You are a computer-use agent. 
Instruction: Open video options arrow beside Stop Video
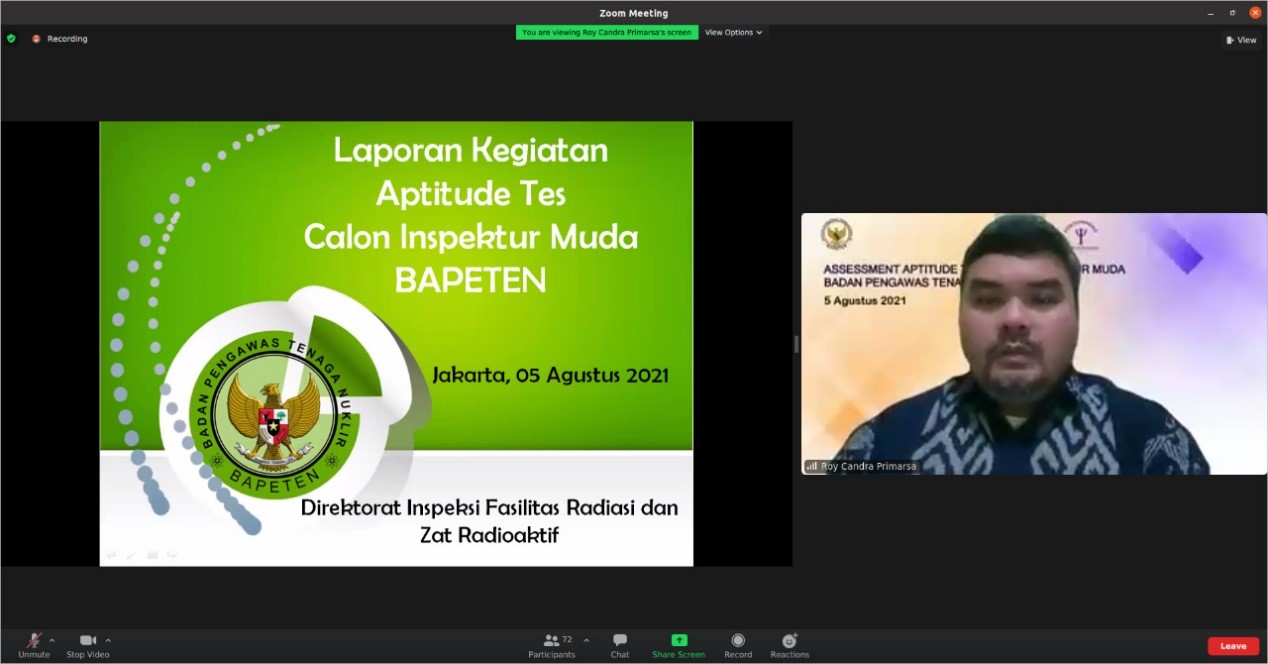pyautogui.click(x=108, y=640)
